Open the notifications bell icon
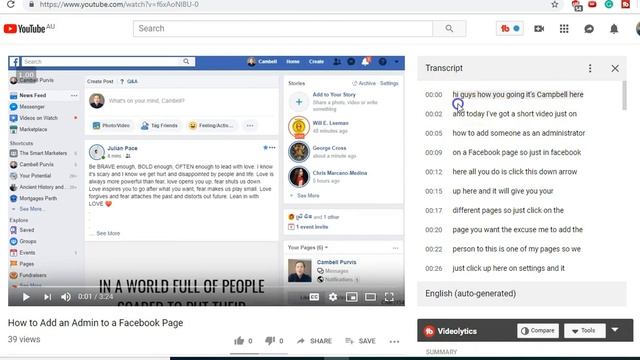This screenshot has height=360, width=640. click(614, 29)
